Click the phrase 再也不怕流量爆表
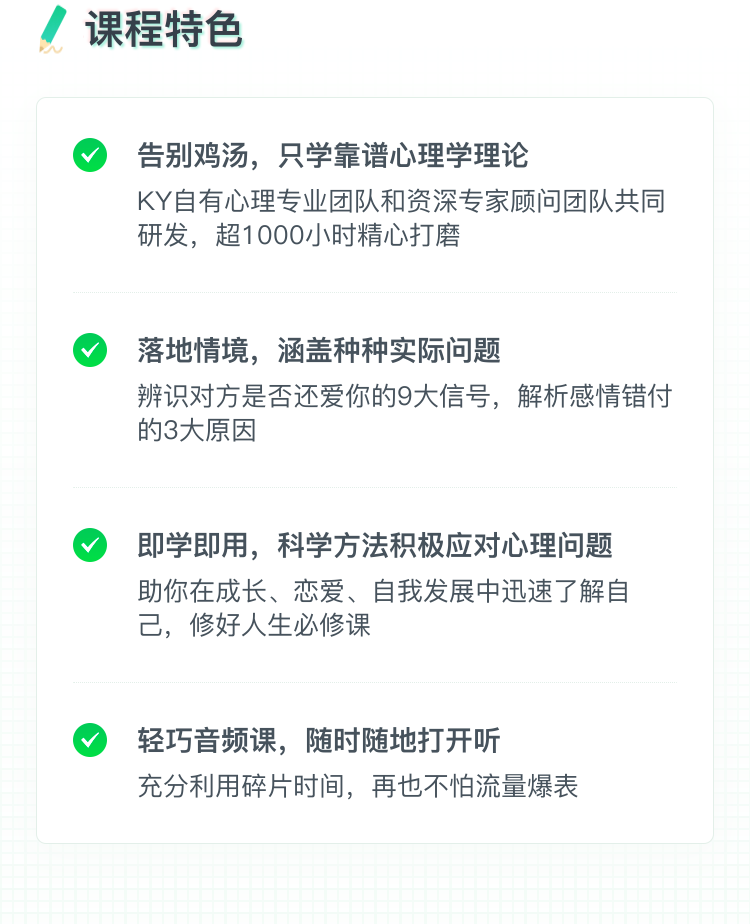This screenshot has height=924, width=750. click(x=475, y=786)
